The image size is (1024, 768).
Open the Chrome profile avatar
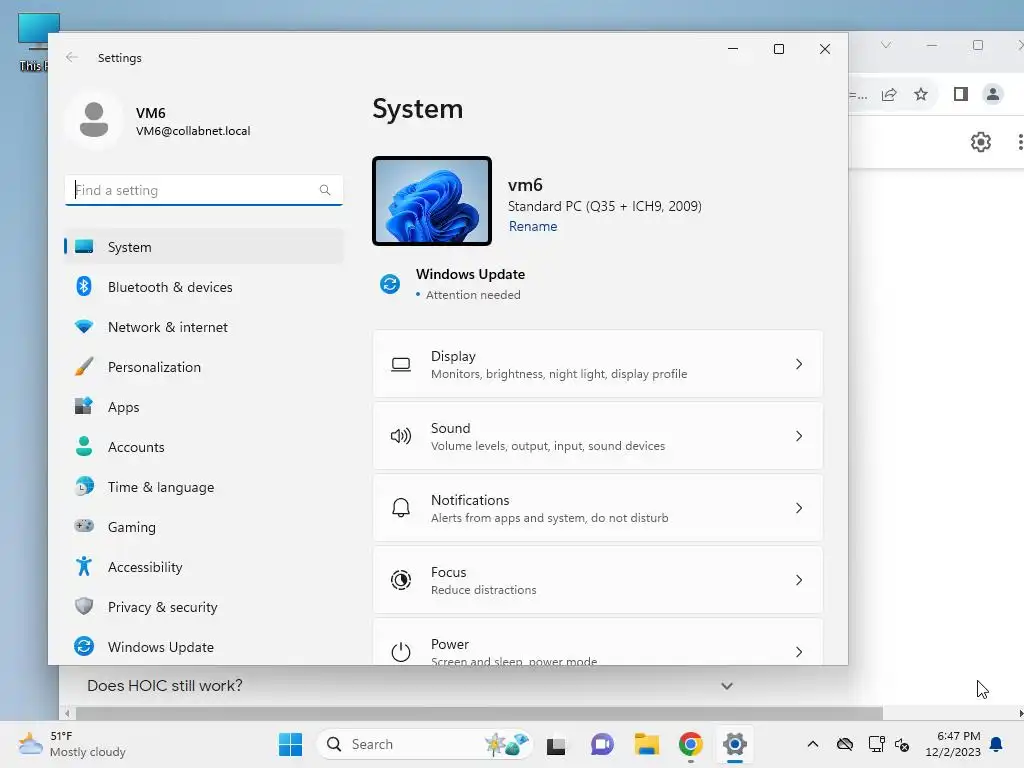coord(993,94)
